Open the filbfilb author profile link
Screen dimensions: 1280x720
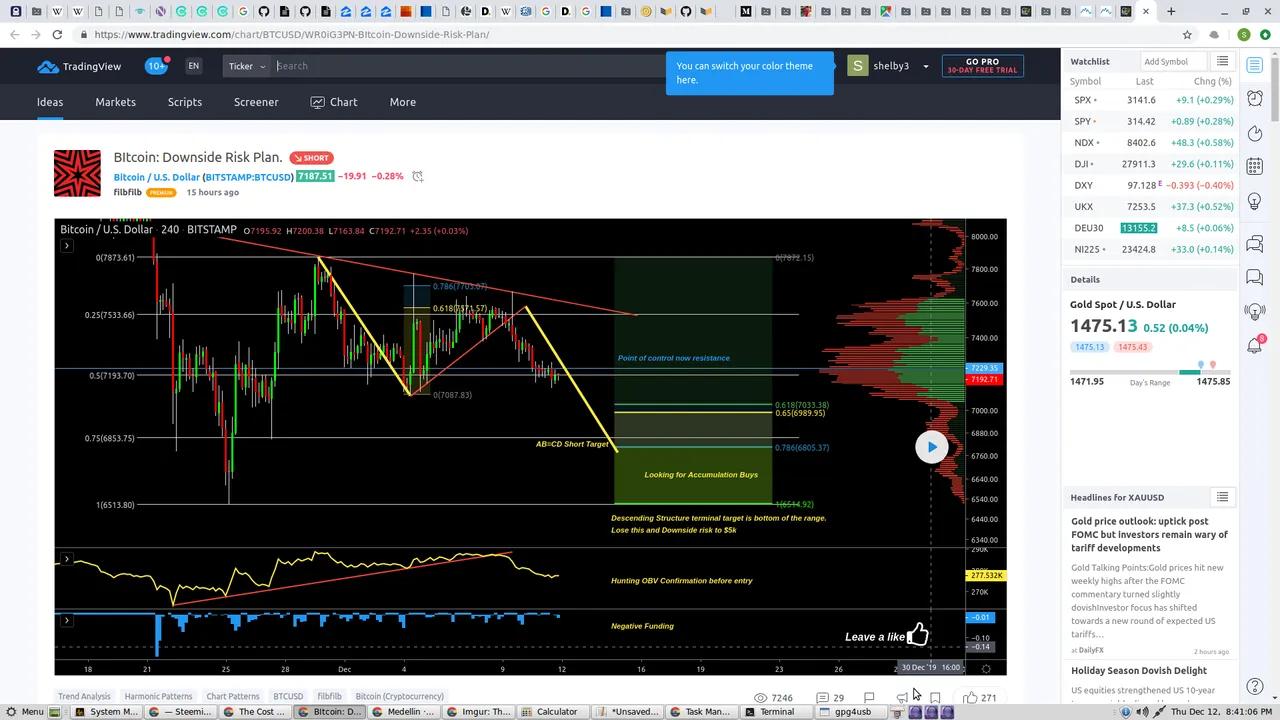click(127, 192)
